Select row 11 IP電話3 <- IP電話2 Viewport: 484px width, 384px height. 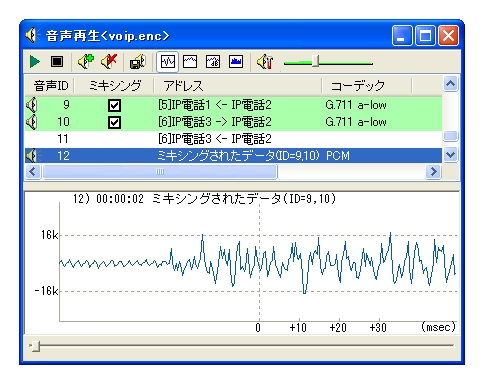233,139
